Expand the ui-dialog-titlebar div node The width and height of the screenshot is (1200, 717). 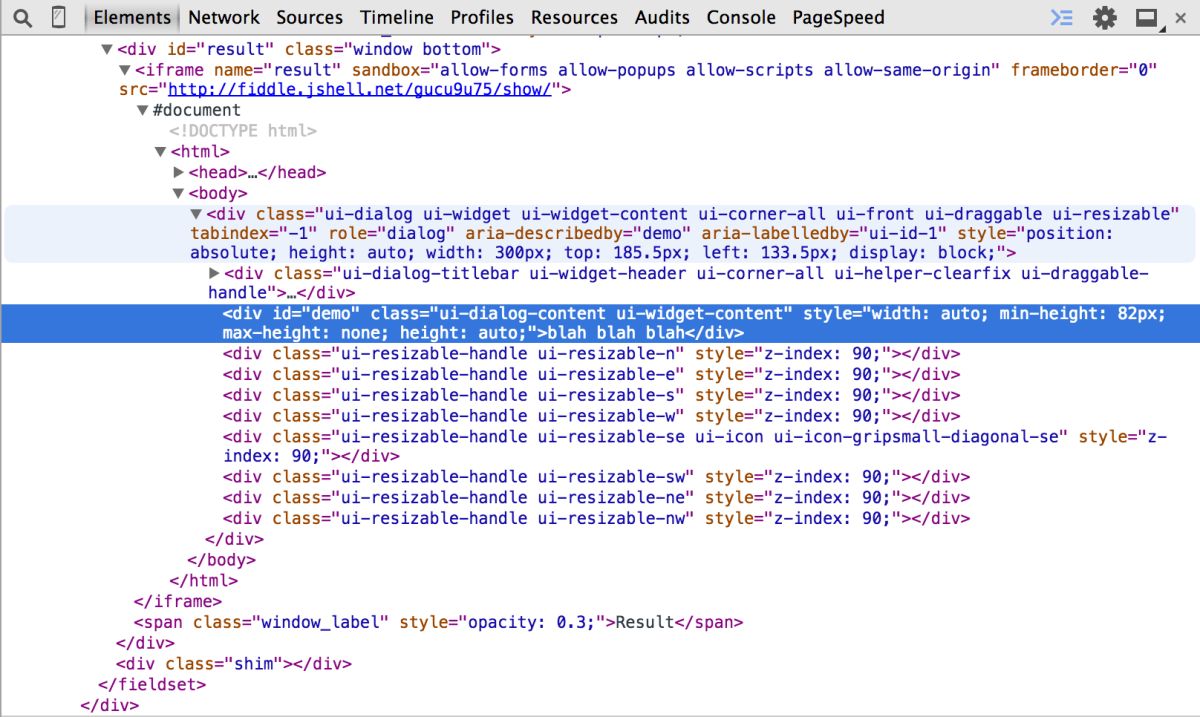pyautogui.click(x=214, y=273)
